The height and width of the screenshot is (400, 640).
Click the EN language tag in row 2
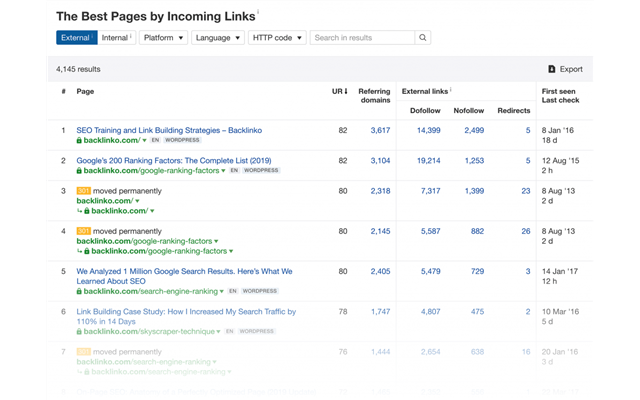[x=234, y=171]
